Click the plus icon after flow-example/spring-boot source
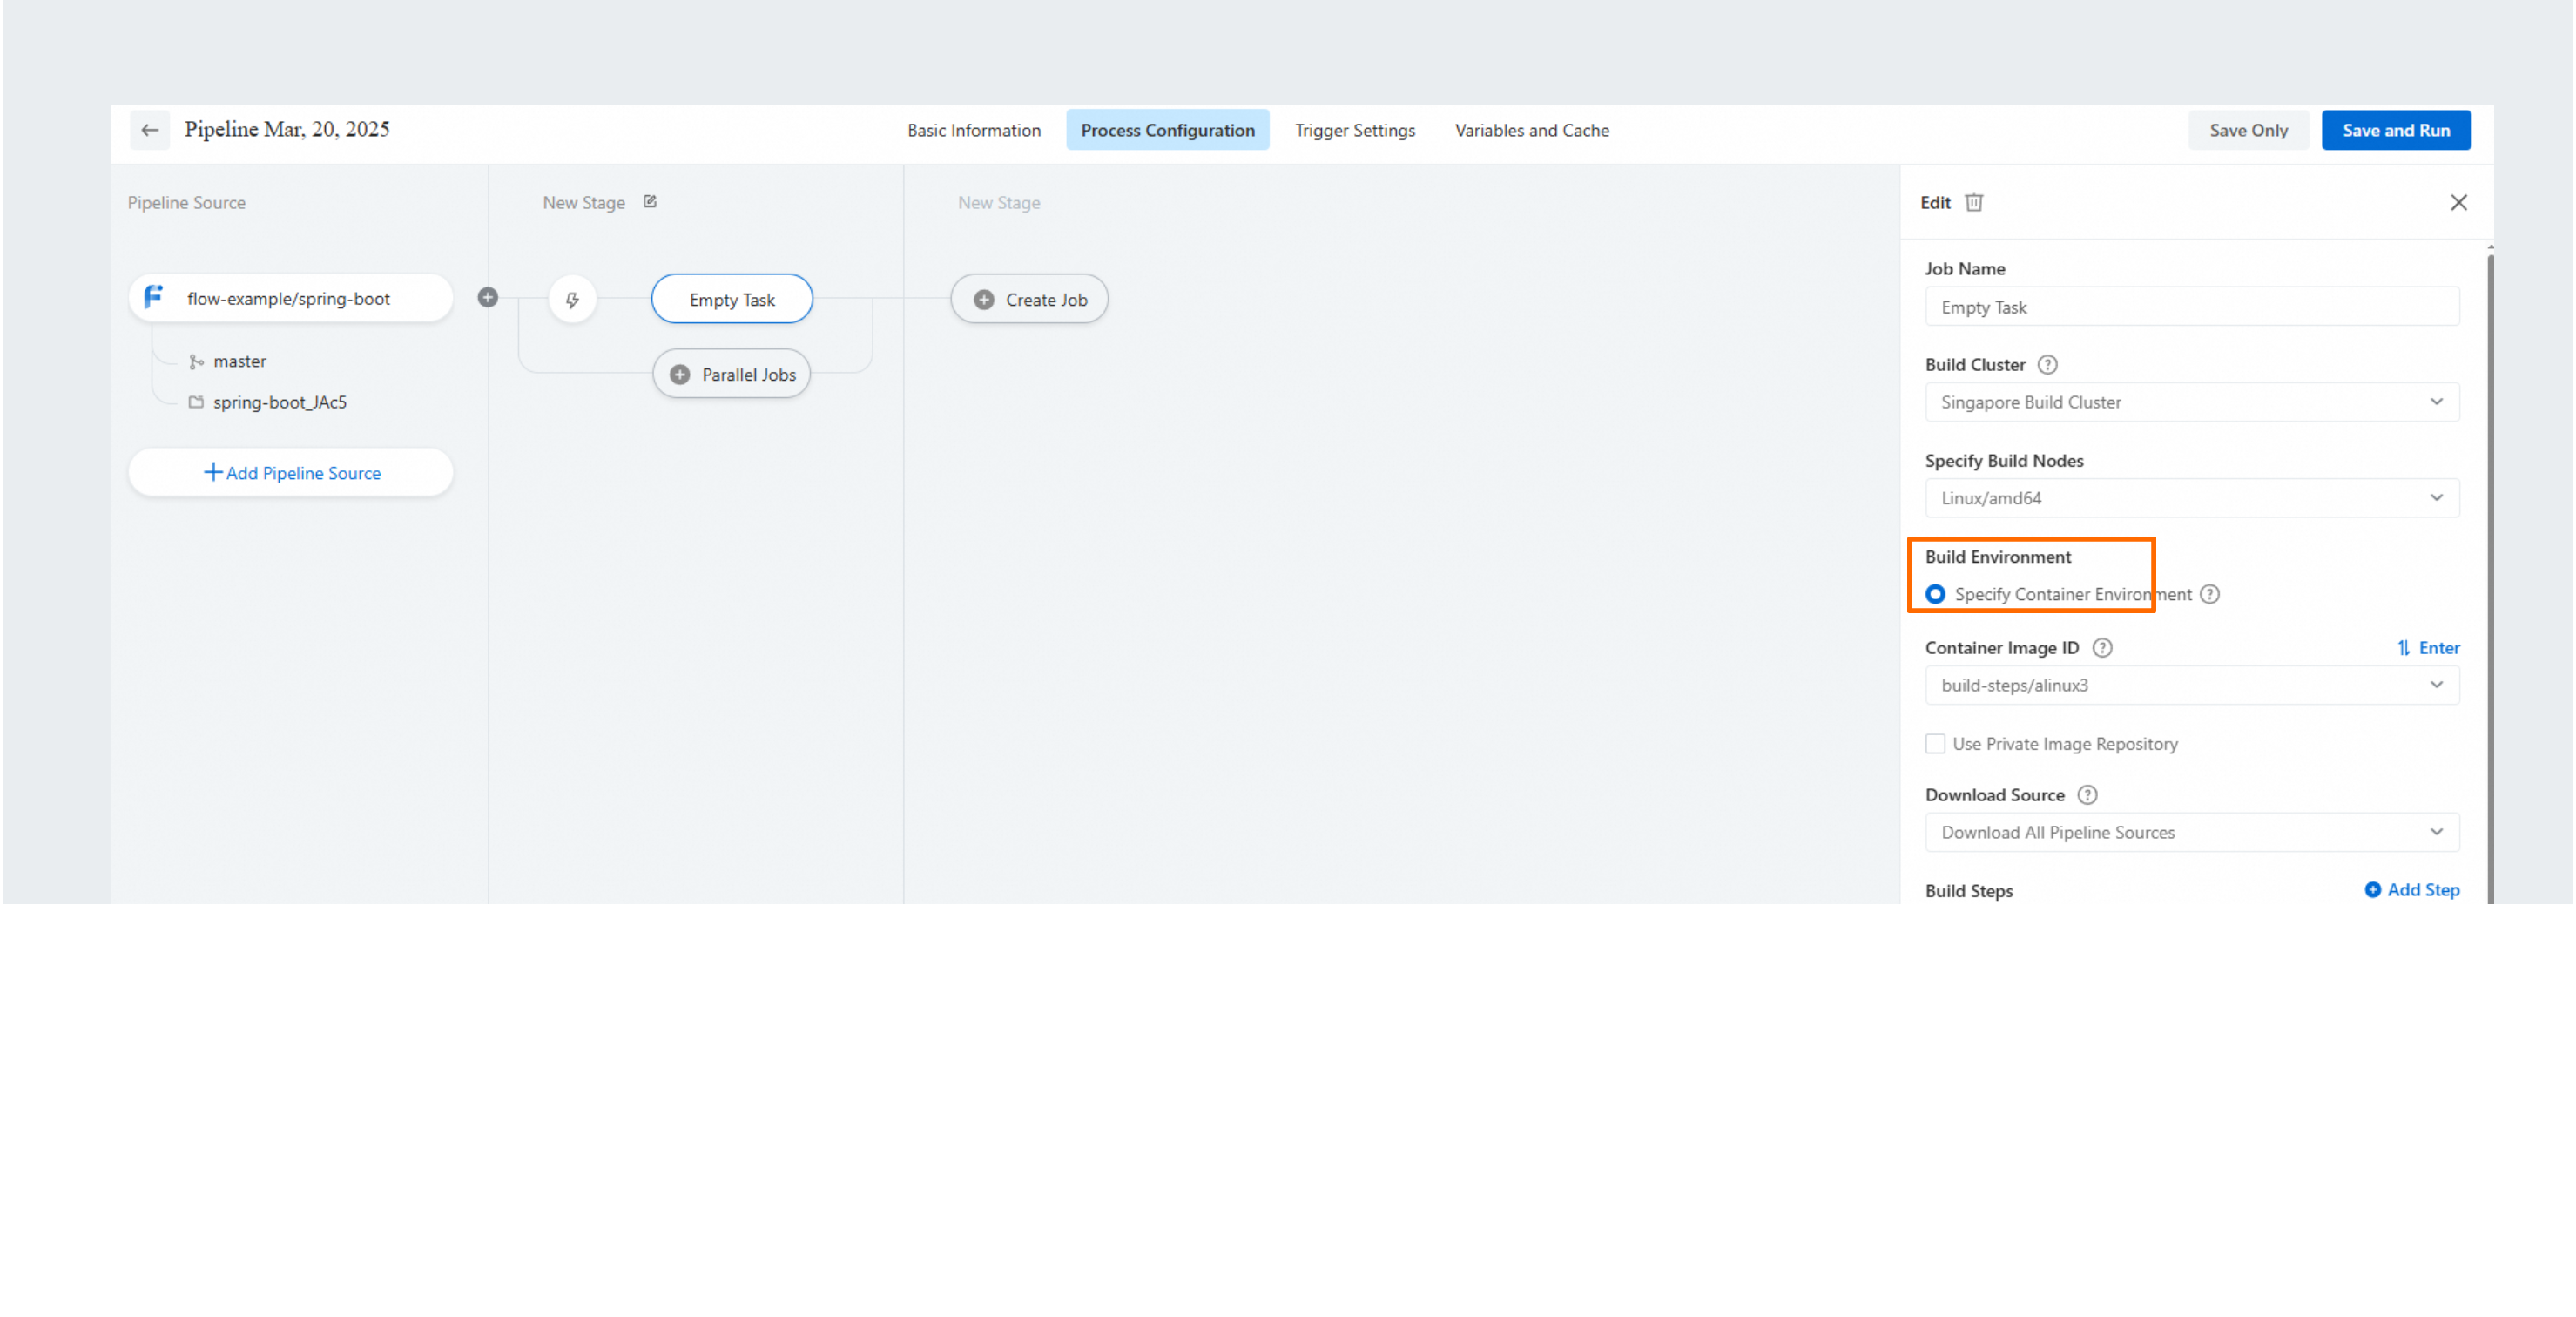 (x=488, y=298)
